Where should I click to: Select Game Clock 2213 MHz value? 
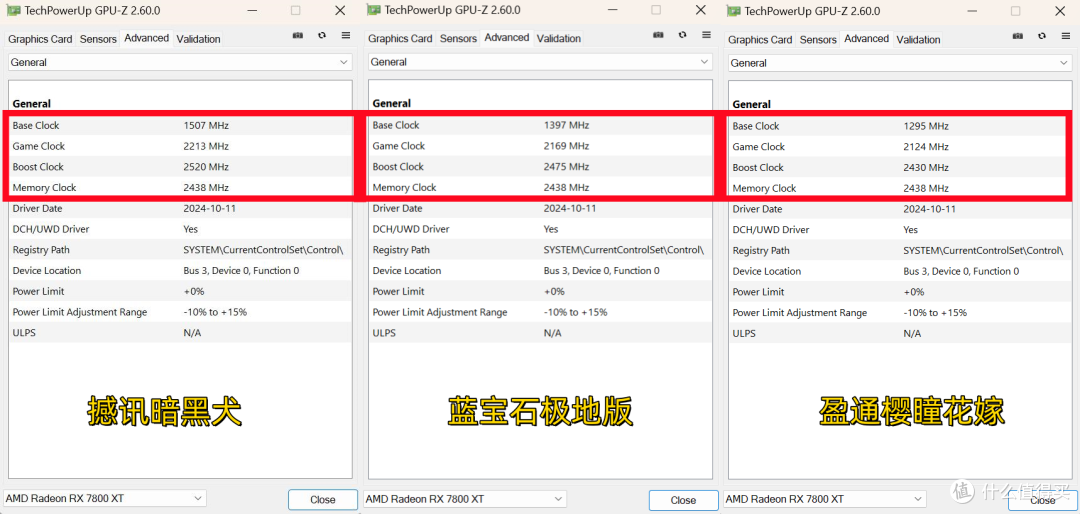[x=206, y=146]
